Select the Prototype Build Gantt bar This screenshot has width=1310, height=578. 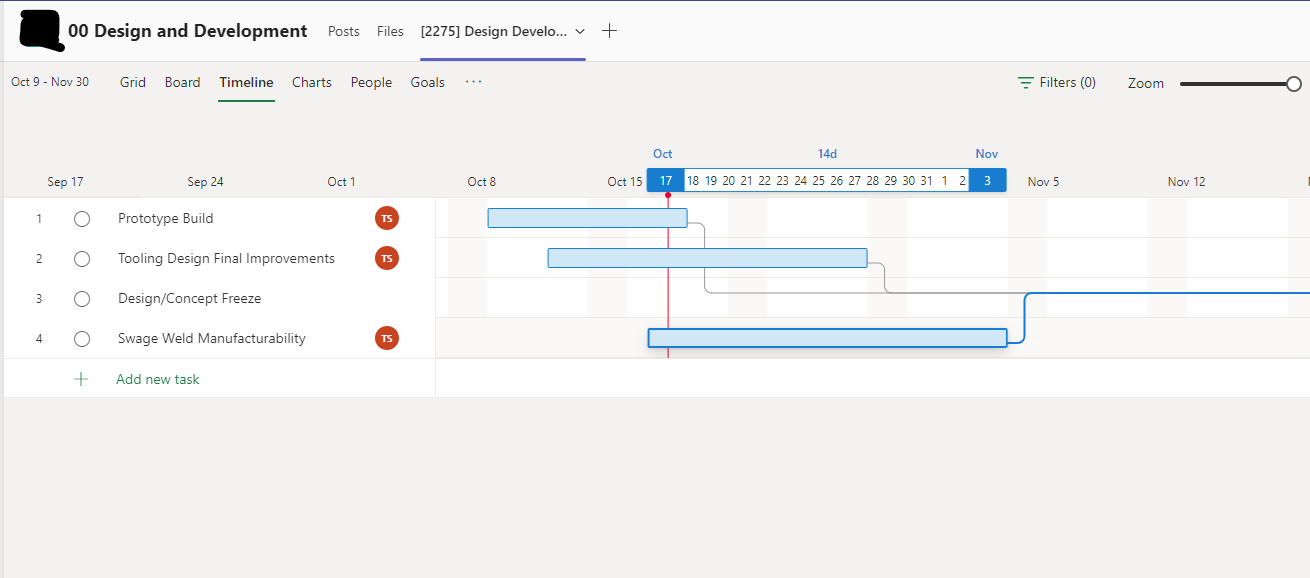pos(588,218)
